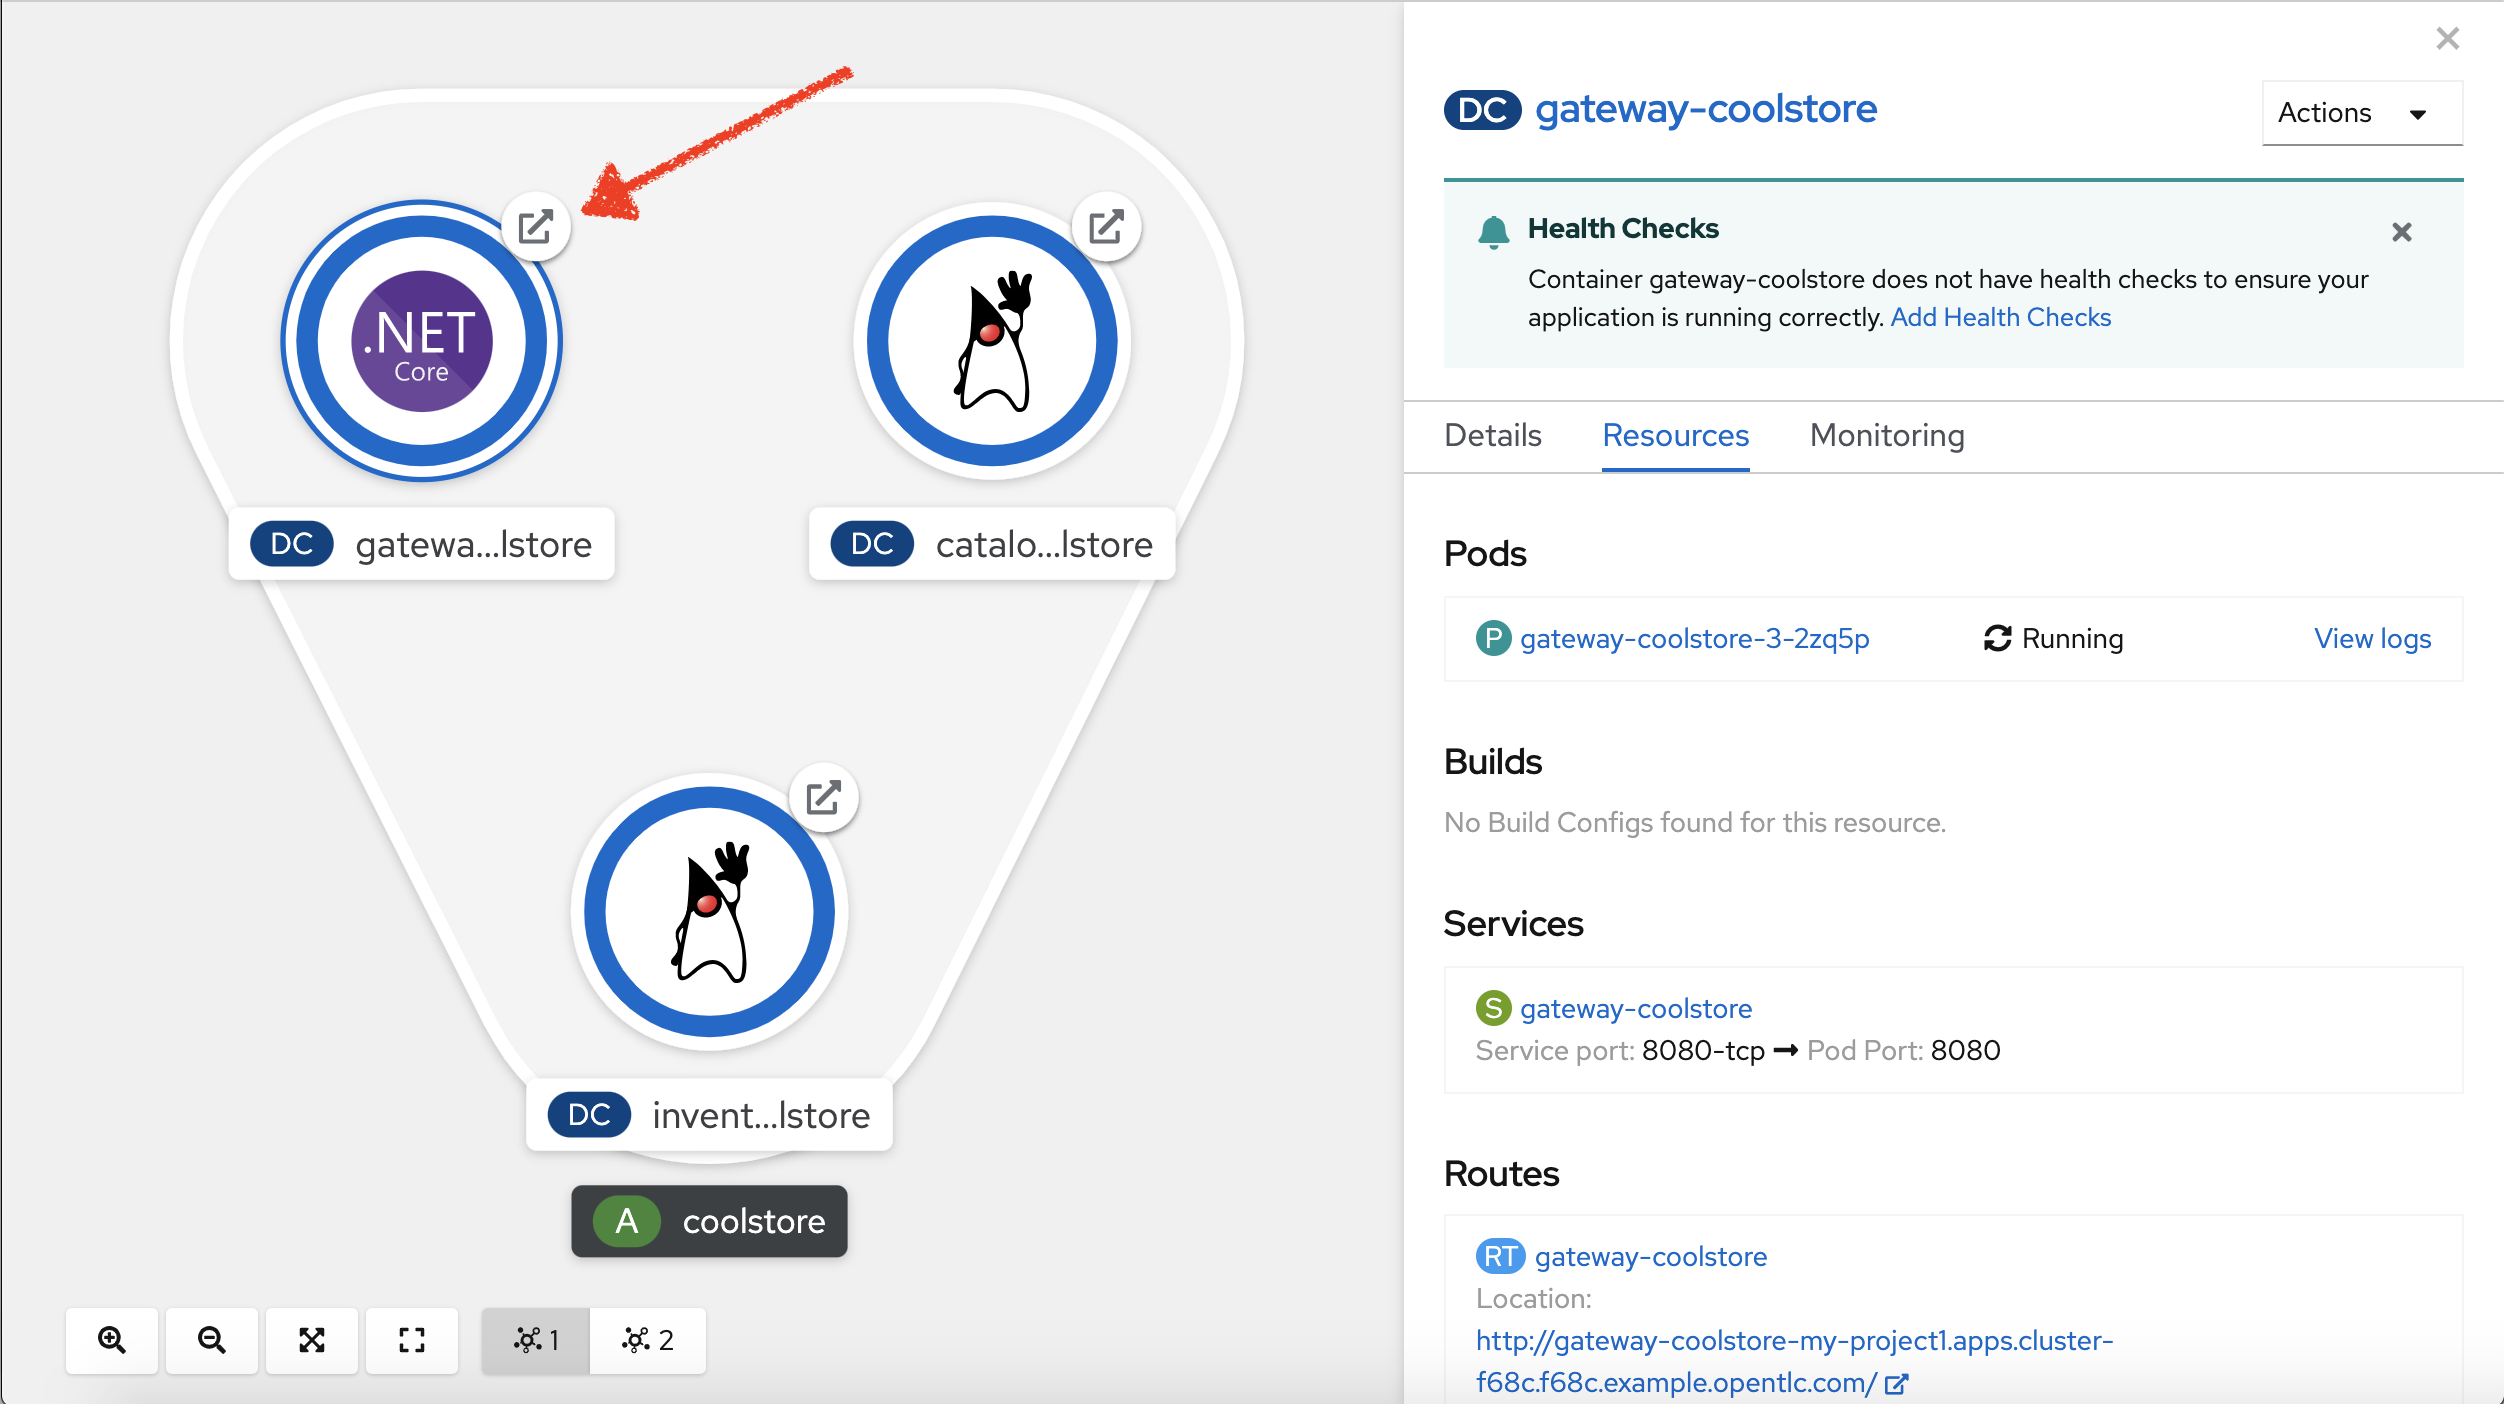Click the Running status sync icon
The height and width of the screenshot is (1404, 2504).
coord(1997,638)
